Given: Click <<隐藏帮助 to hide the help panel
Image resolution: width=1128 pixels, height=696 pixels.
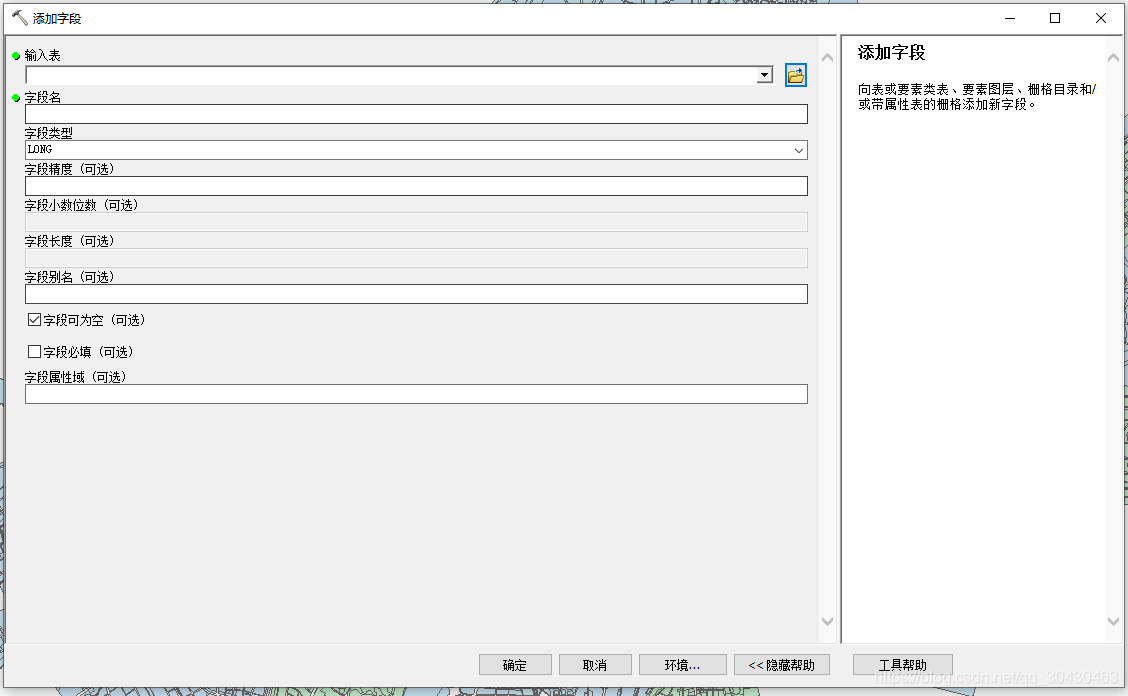Looking at the screenshot, I should (x=781, y=664).
